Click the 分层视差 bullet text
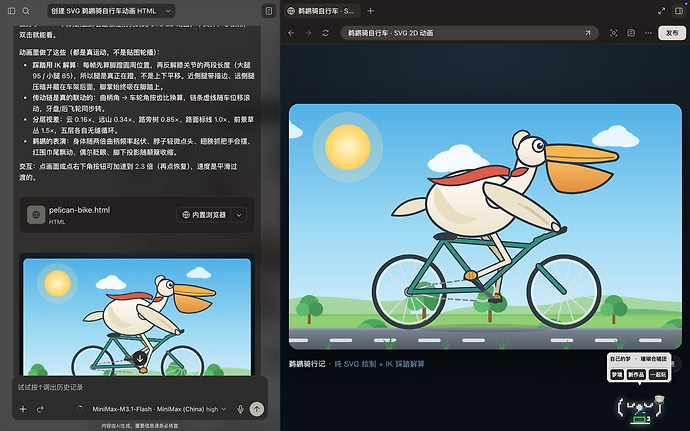Viewport: 690px width, 431px height. tap(143, 125)
